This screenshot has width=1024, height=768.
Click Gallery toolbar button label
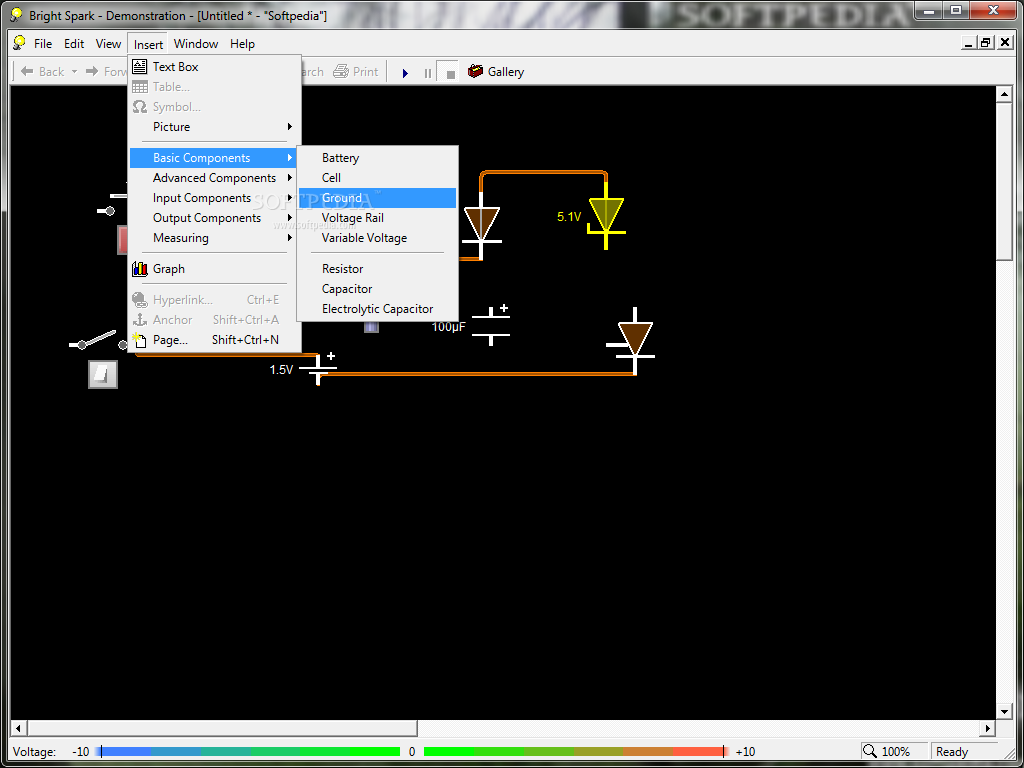[505, 72]
